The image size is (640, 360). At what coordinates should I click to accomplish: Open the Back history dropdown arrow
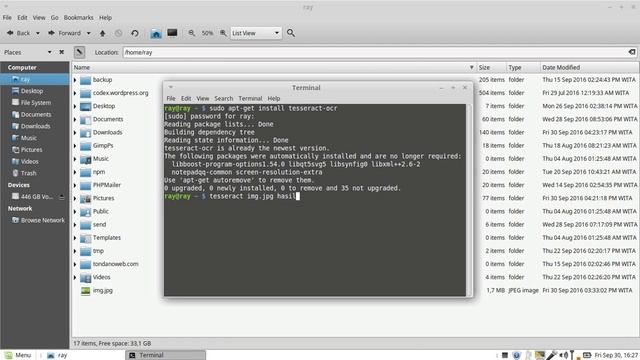[38, 33]
